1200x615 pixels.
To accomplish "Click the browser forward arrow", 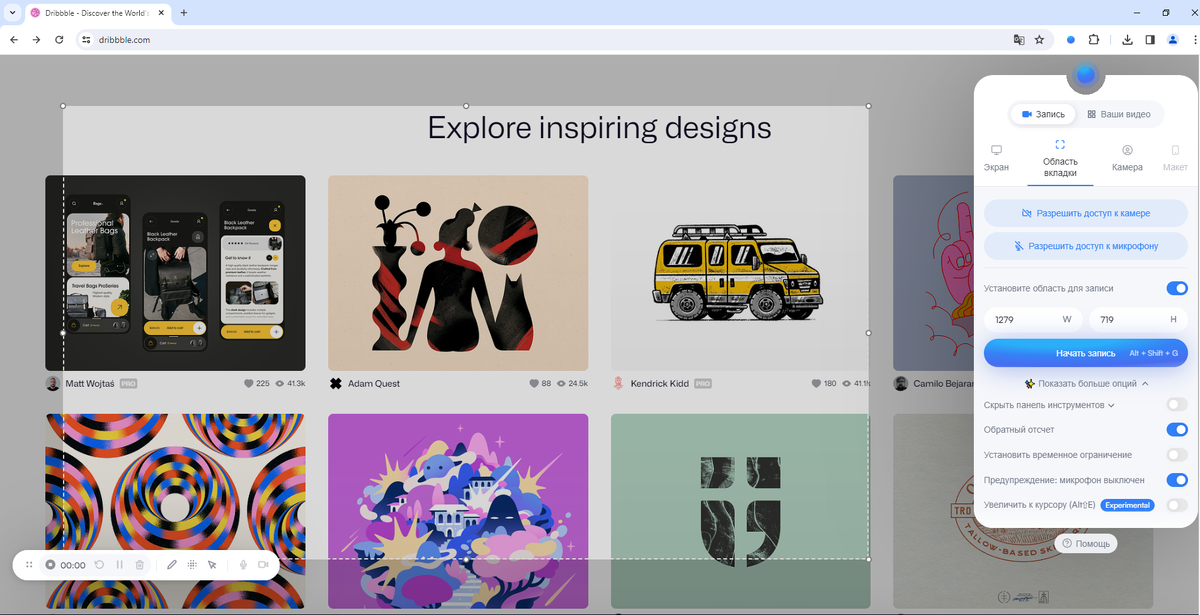I will pos(37,40).
